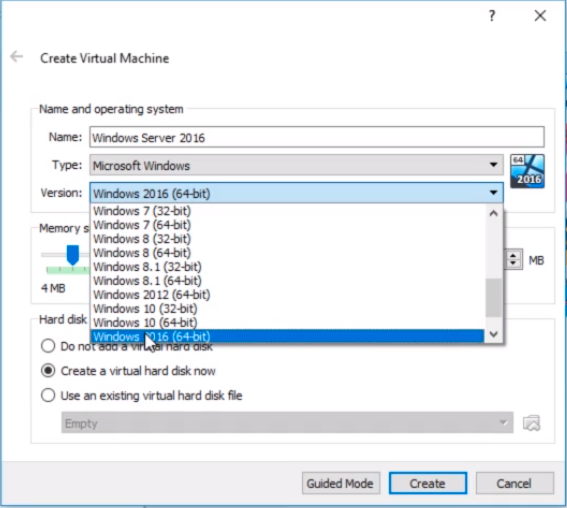Click the Name field Windows Server 2016
Viewport: 567px width, 508px height.
coord(317,137)
